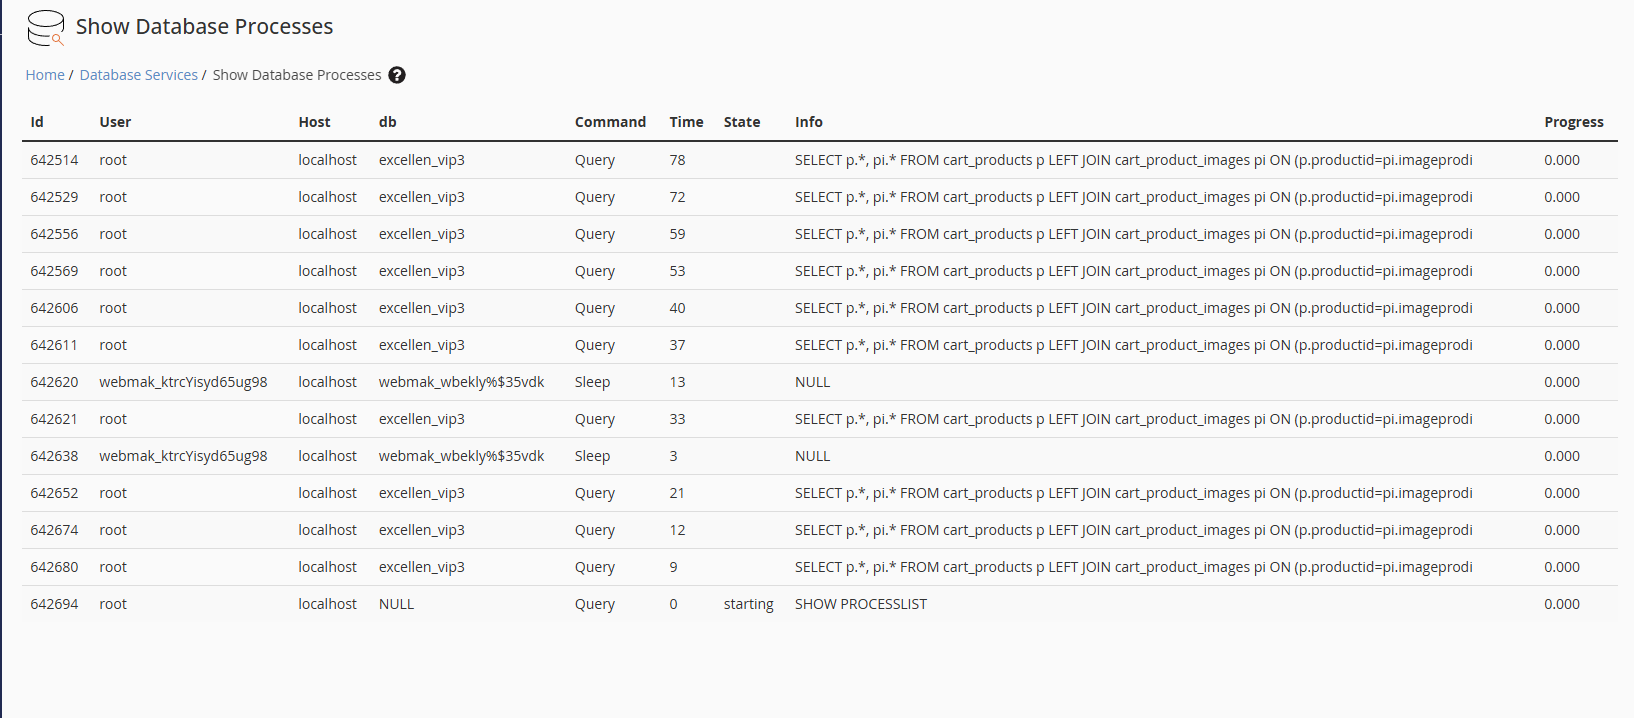Click the SHOW PROCESSLIST info text
Viewport: 1634px width, 718px height.
pyautogui.click(x=861, y=604)
